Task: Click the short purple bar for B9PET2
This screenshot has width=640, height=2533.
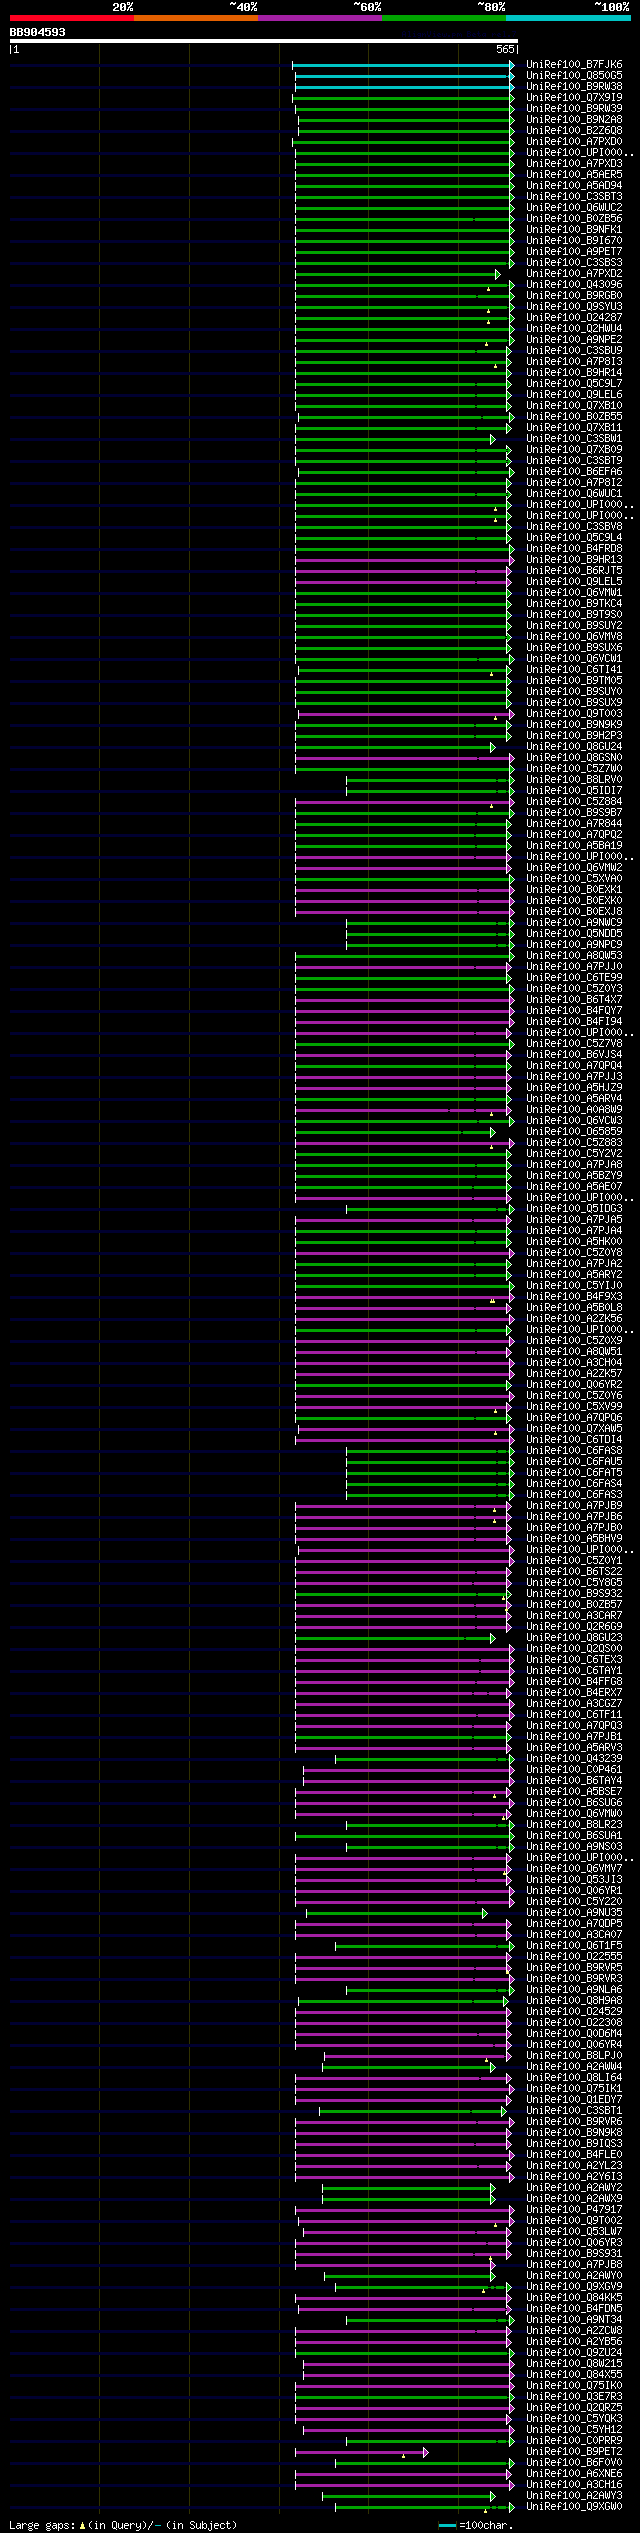Action: click(x=361, y=2452)
